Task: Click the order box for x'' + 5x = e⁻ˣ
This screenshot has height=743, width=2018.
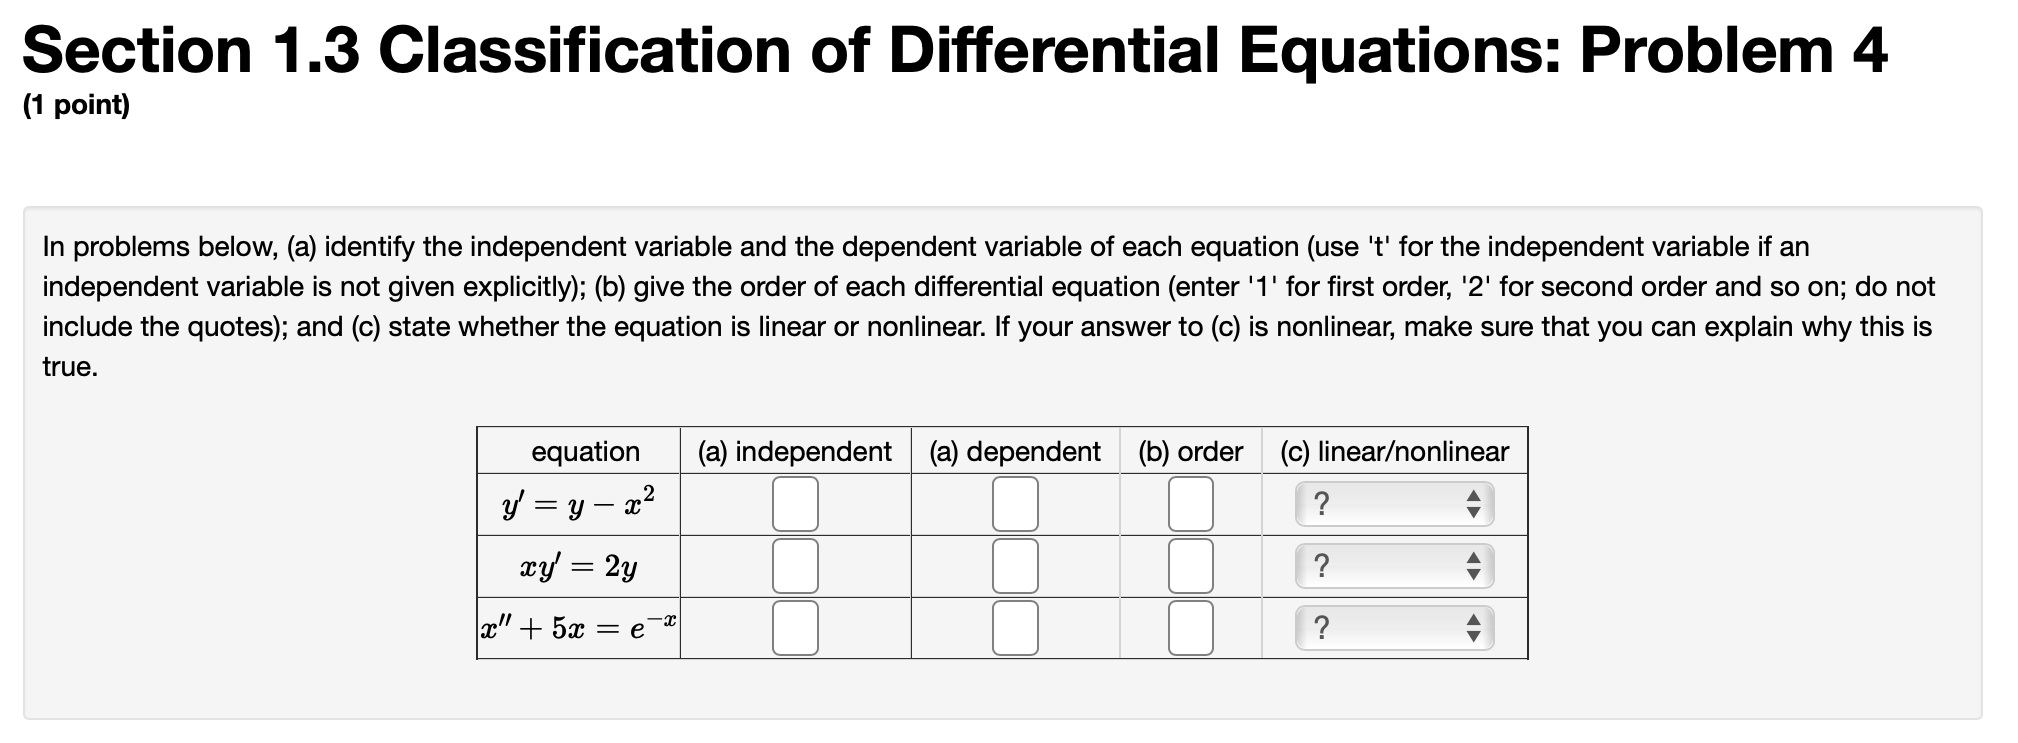Action: click(1192, 628)
